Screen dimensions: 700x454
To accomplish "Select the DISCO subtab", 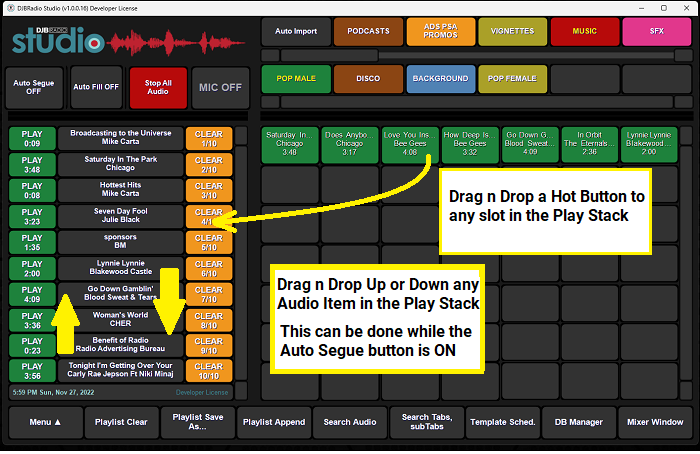I will tap(368, 79).
